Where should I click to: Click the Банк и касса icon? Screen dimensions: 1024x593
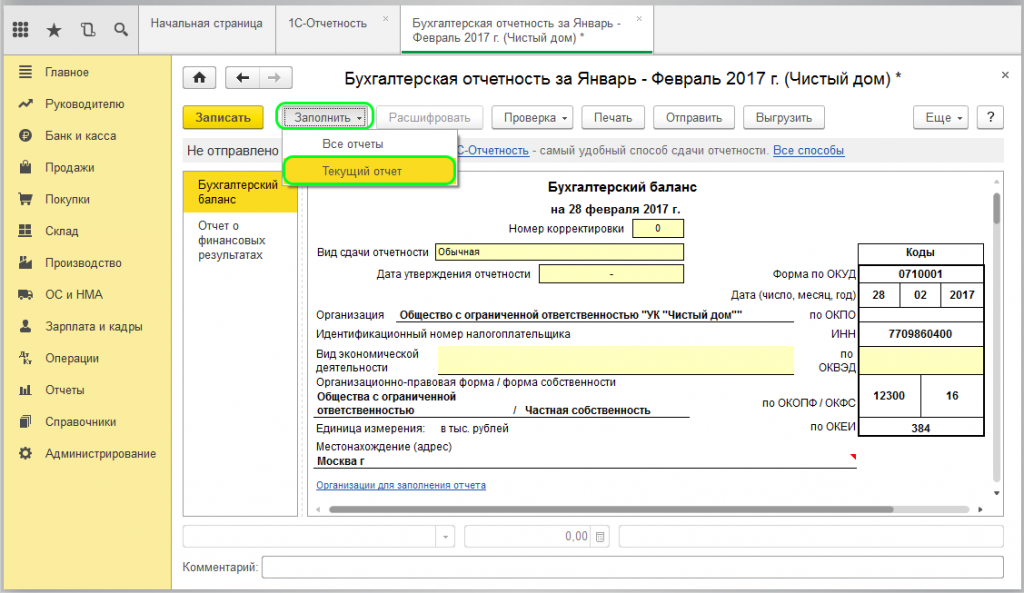[x=25, y=136]
